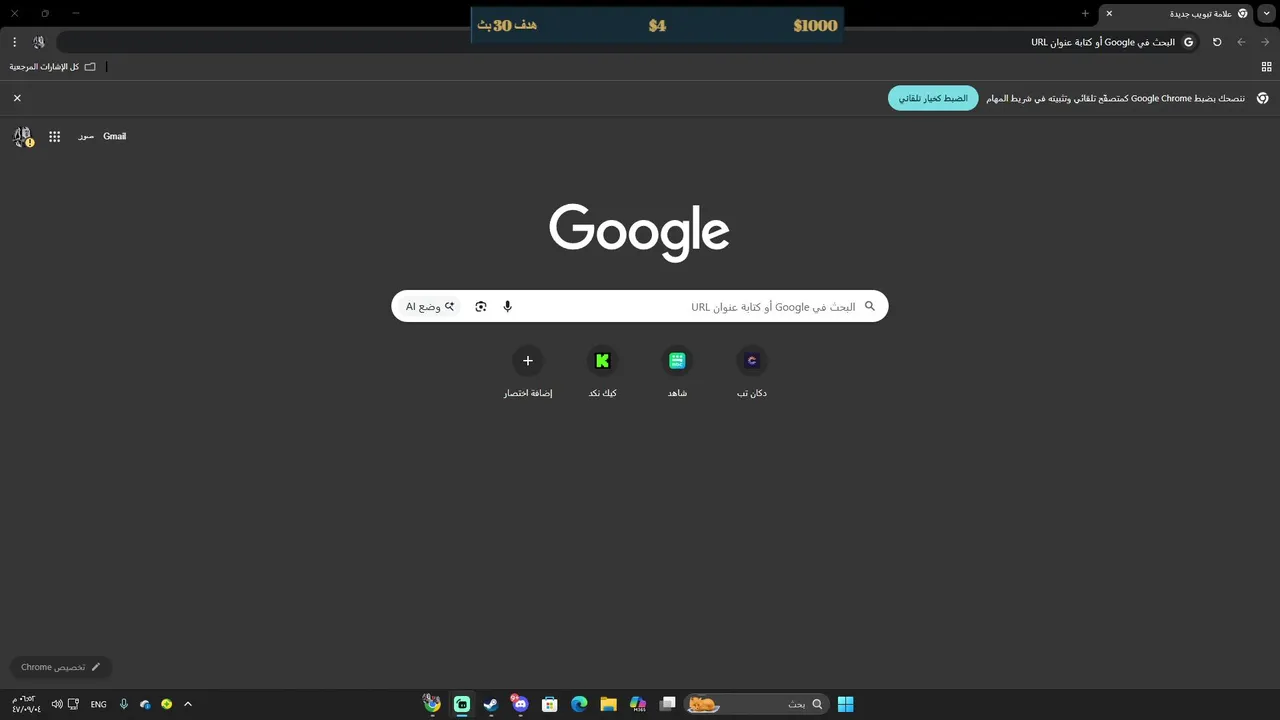The width and height of the screenshot is (1280, 720).
Task: Open the tab groups grid icon in bookmarks bar
Action: pos(1266,67)
